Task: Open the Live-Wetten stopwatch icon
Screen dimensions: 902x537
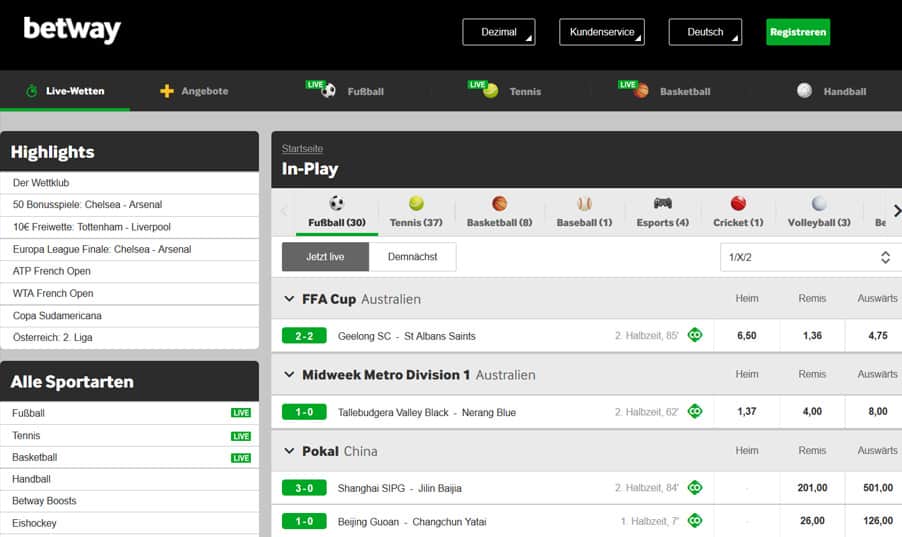Action: pos(32,90)
